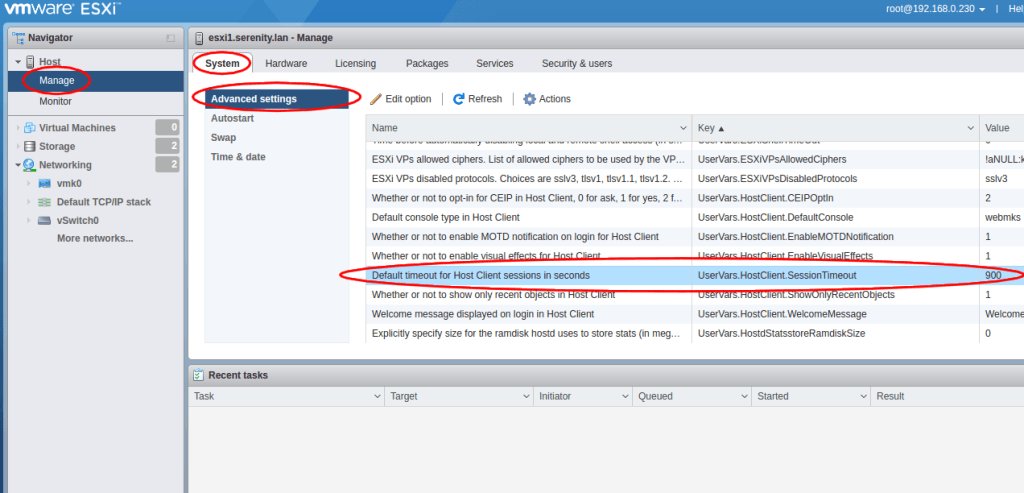The image size is (1024, 493).
Task: Open the Initiator column dropdown
Action: 625,396
